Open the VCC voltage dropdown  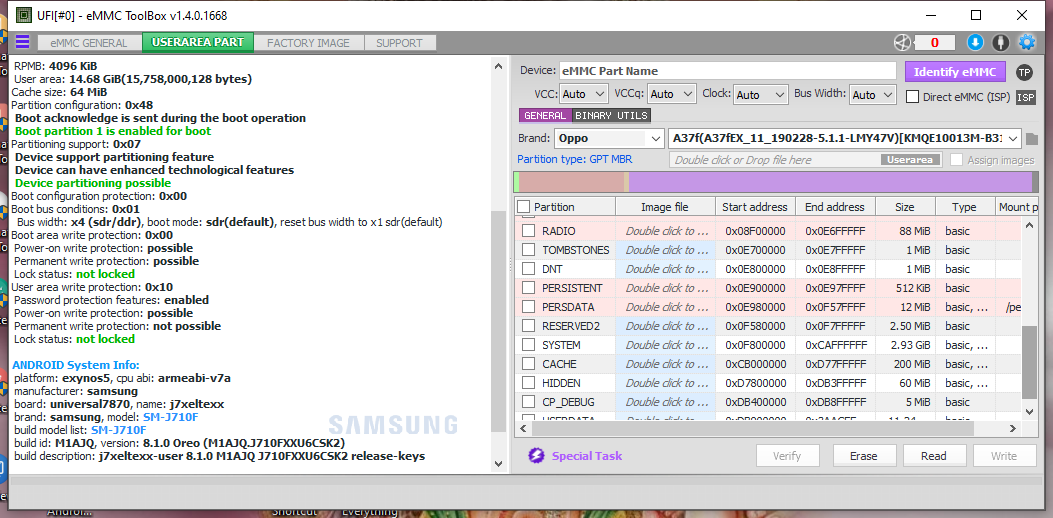tap(583, 95)
